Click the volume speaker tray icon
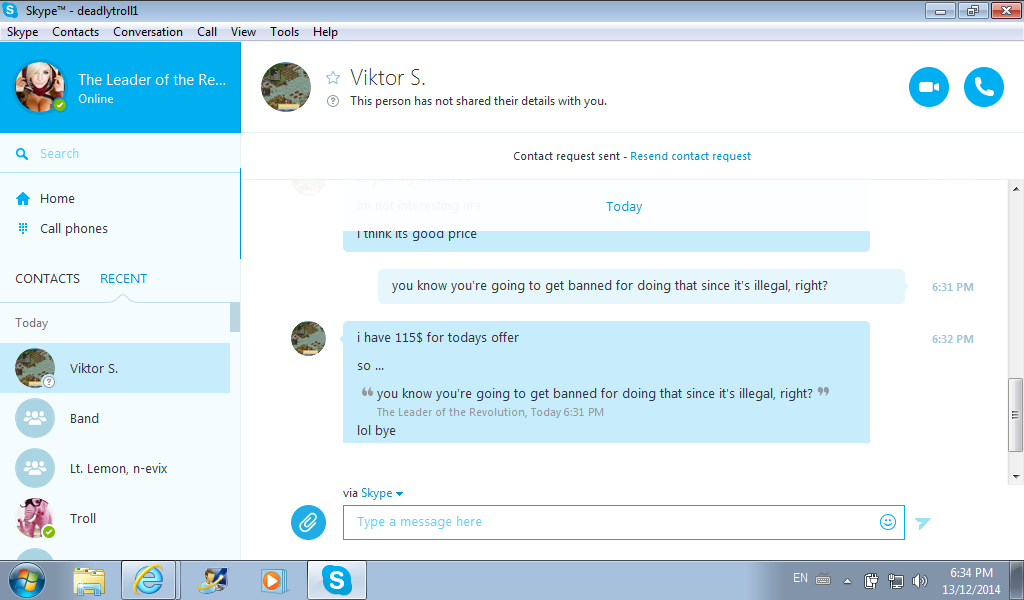Viewport: 1024px width, 600px height. (x=920, y=580)
